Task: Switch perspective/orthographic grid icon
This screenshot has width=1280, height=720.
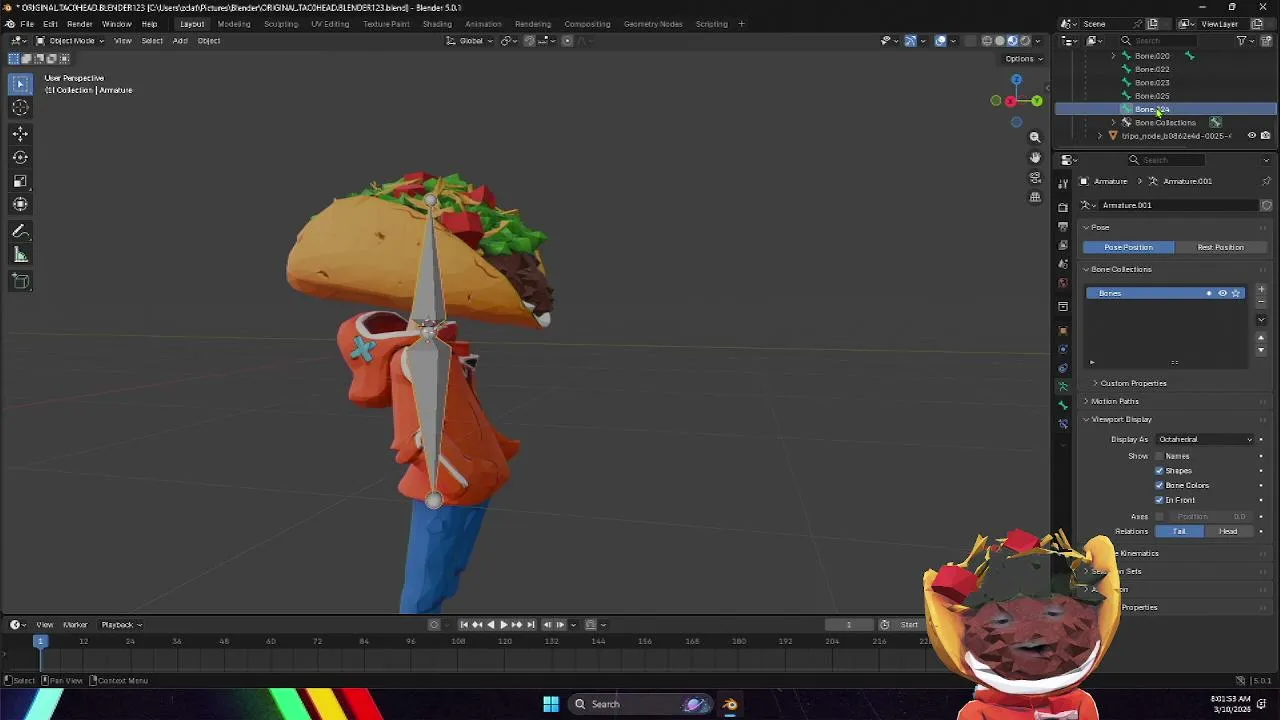Action: [x=1035, y=197]
